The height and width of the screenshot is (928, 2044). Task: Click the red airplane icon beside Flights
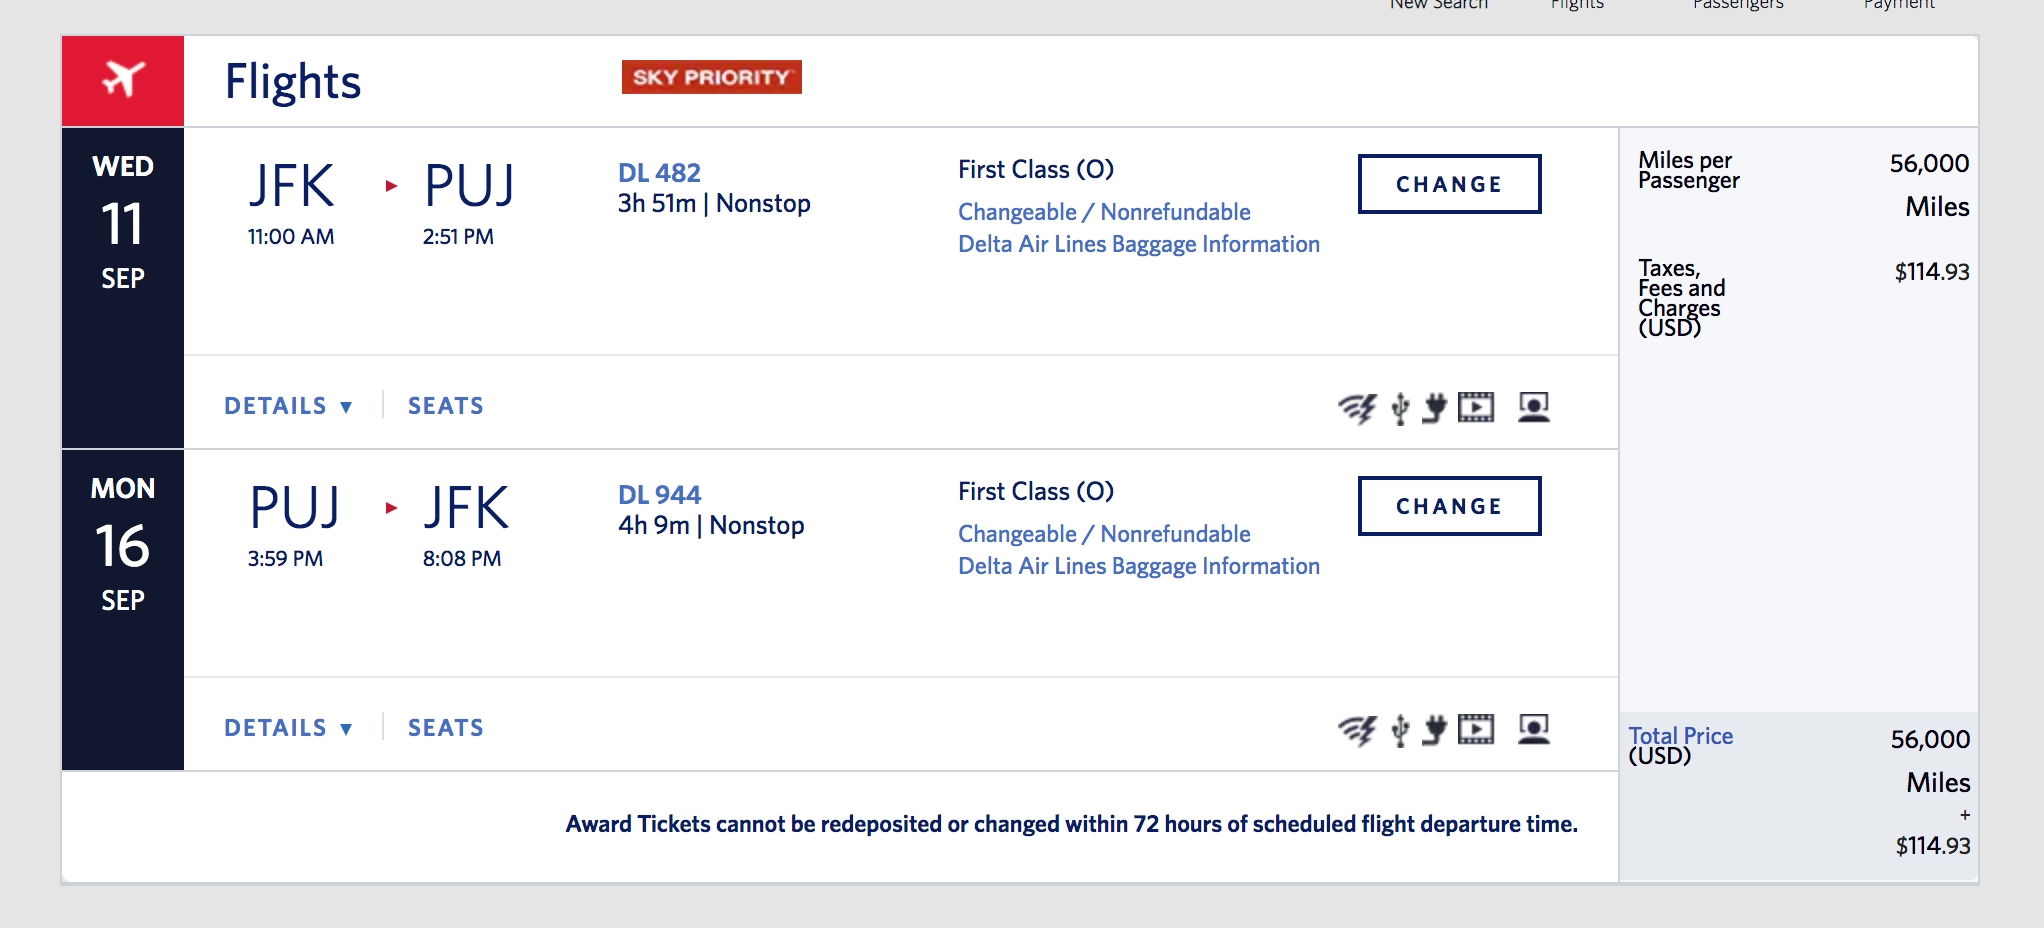coord(123,80)
